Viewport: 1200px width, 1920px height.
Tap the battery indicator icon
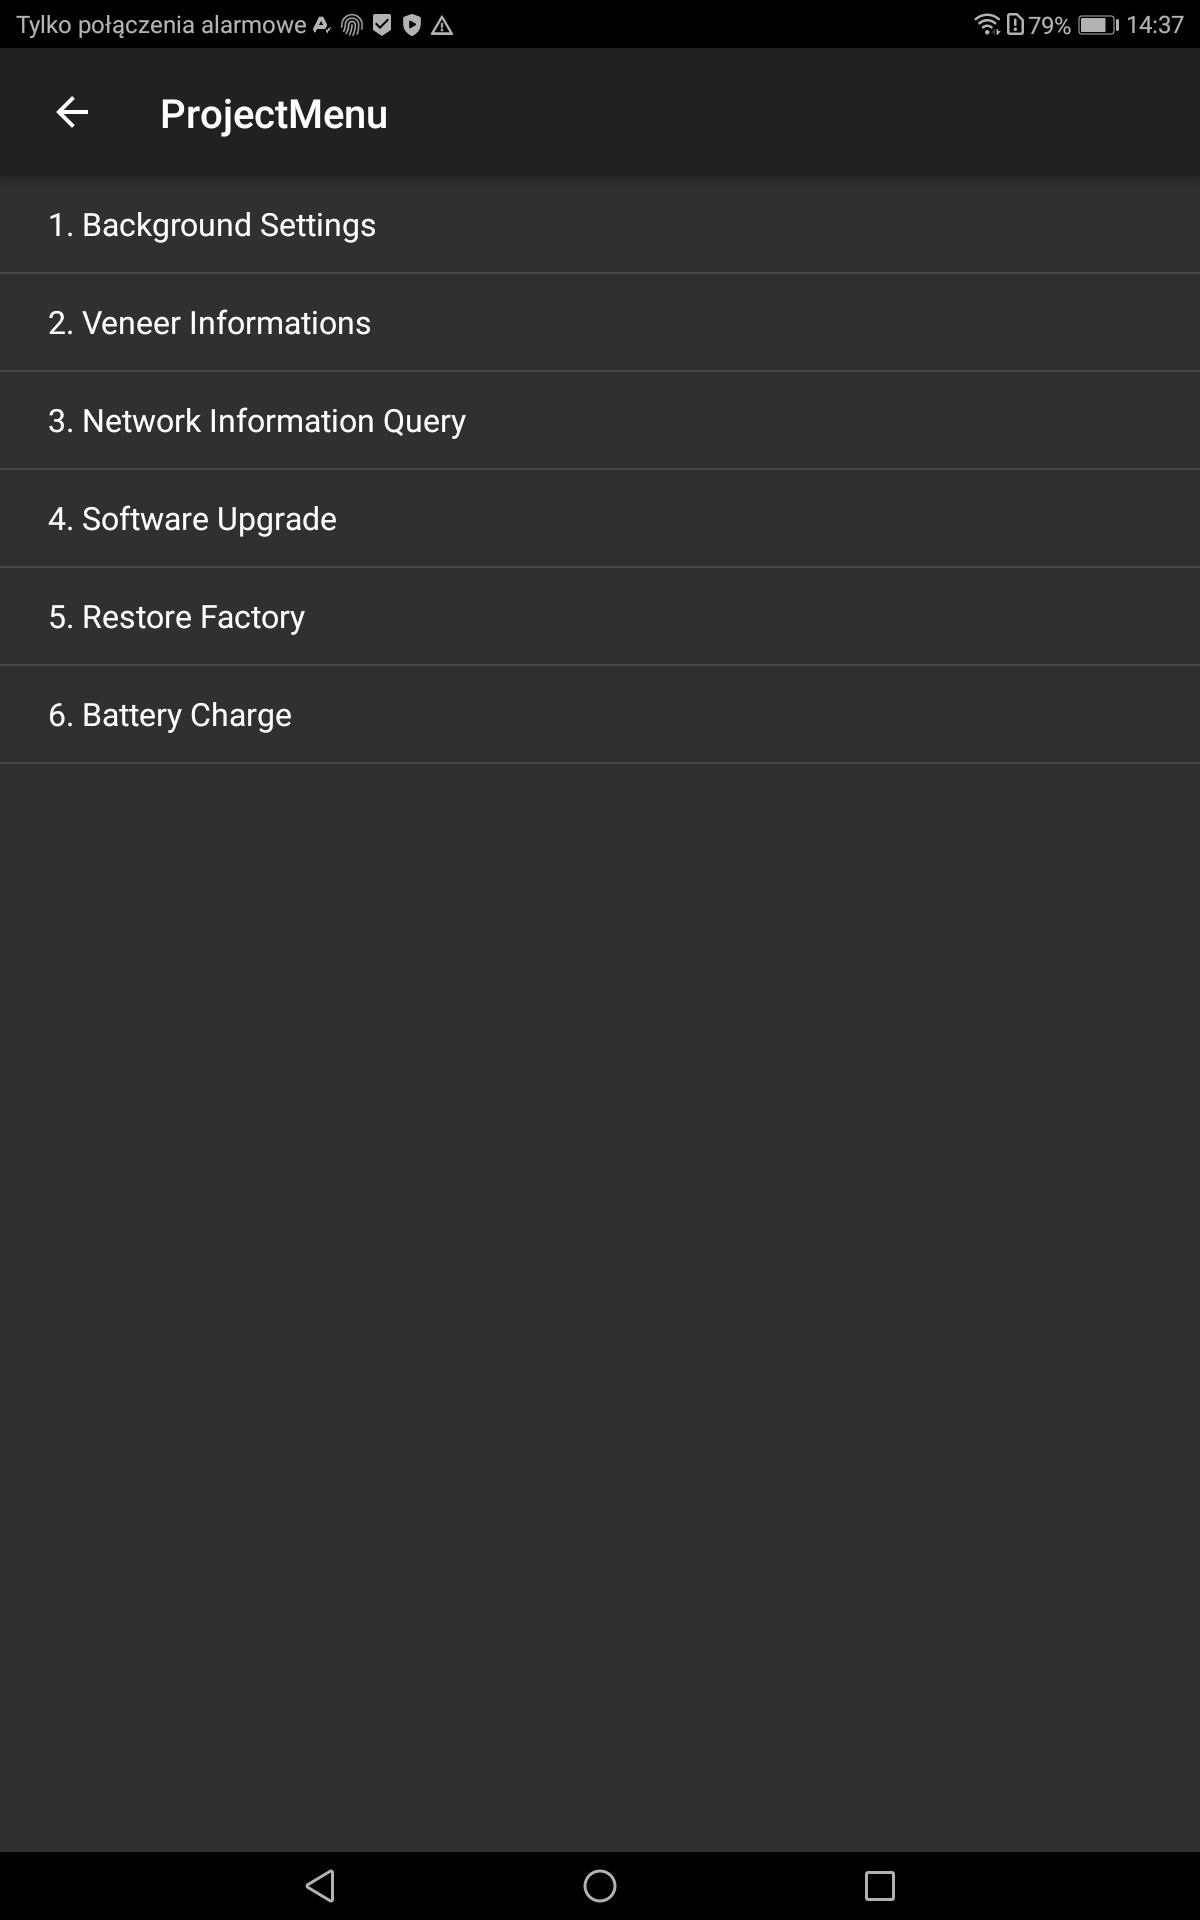click(1098, 25)
